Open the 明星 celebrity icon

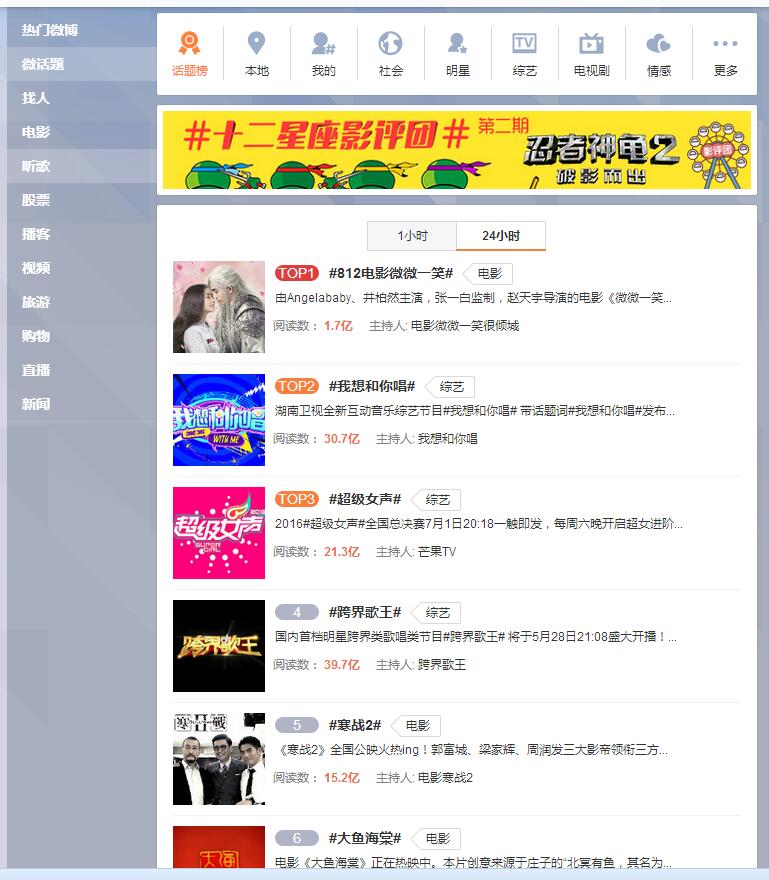tap(457, 43)
